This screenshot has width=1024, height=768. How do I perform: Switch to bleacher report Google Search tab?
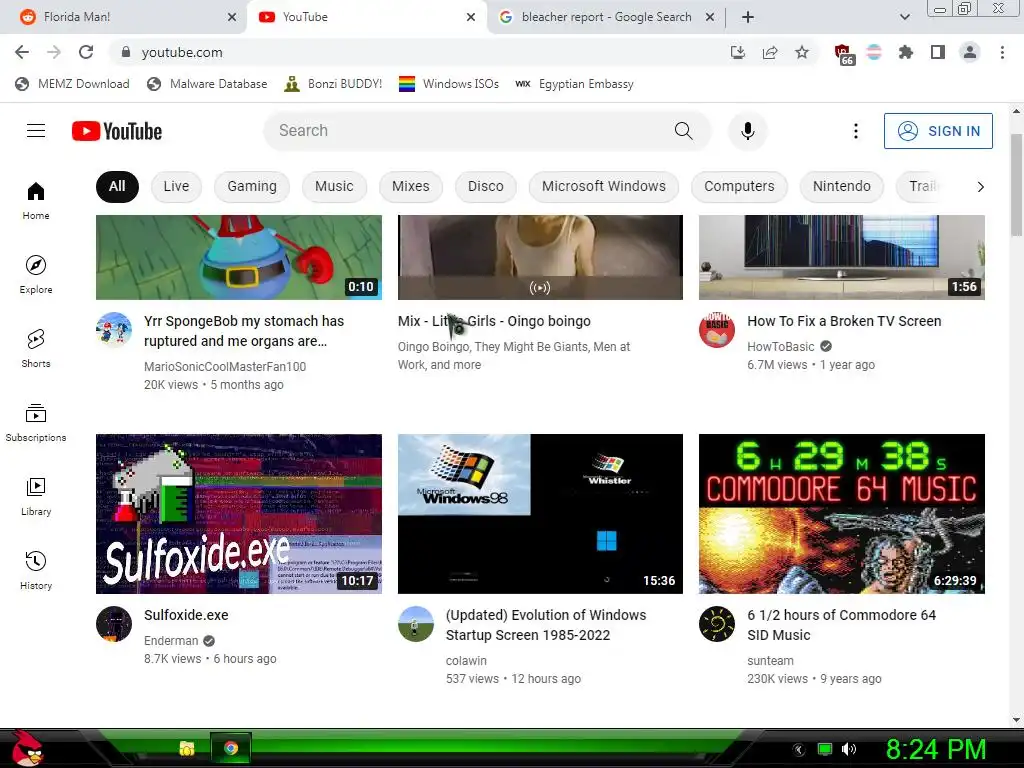tap(604, 17)
